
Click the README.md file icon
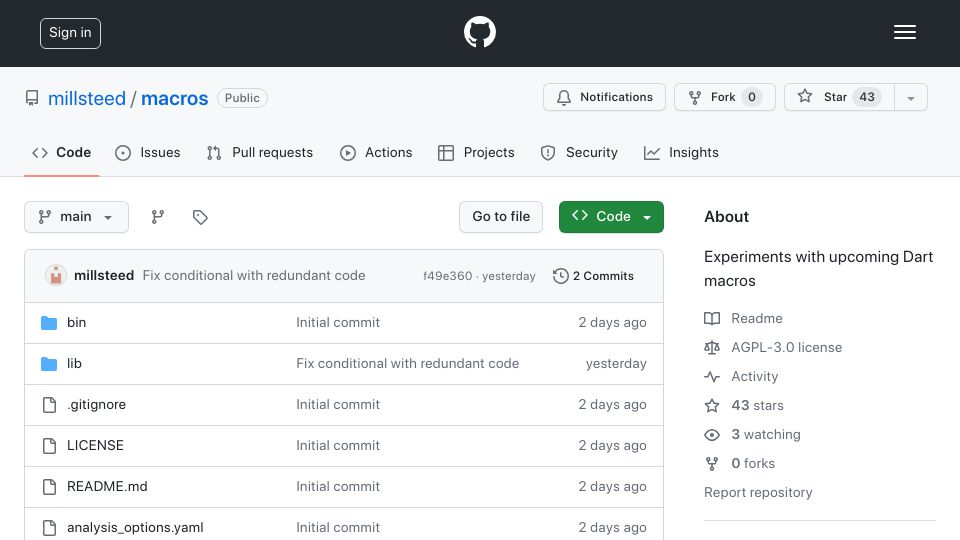[x=50, y=487]
